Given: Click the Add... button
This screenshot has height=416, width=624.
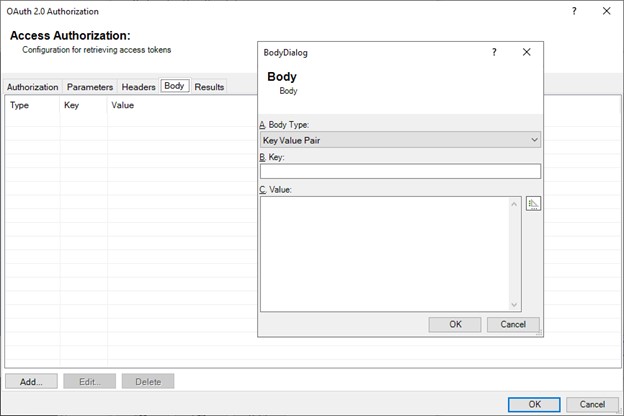Looking at the screenshot, I should coord(30,381).
